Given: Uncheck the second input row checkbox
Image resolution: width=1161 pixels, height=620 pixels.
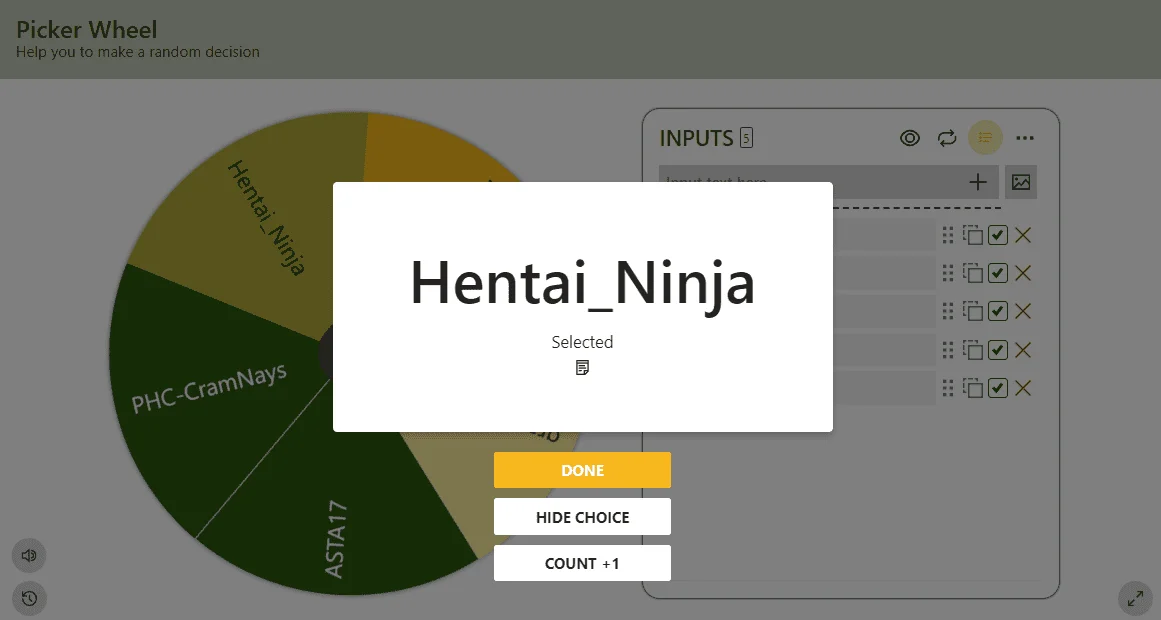Looking at the screenshot, I should pyautogui.click(x=998, y=273).
